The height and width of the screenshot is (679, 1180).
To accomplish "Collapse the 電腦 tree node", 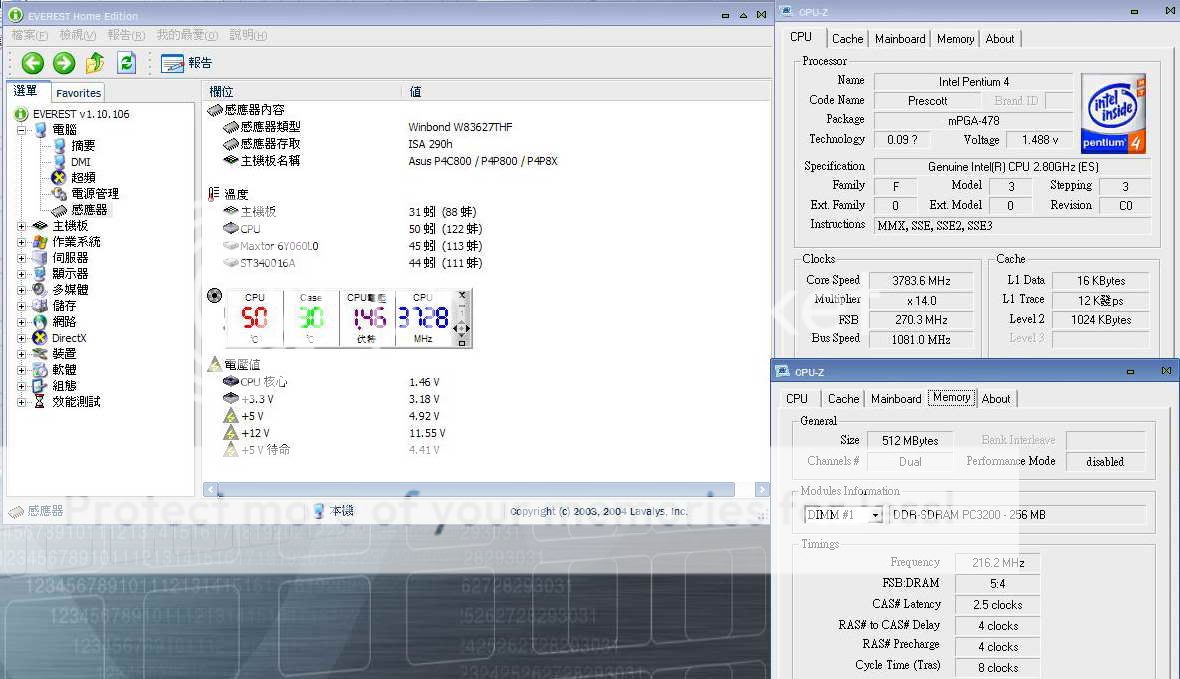I will pyautogui.click(x=22, y=130).
